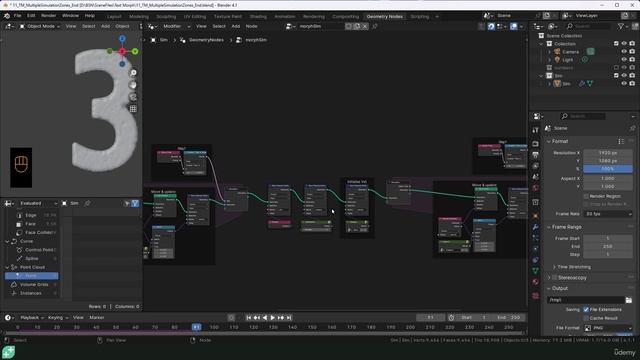
Task: Open the node editor Add menu
Action: coord(236,26)
